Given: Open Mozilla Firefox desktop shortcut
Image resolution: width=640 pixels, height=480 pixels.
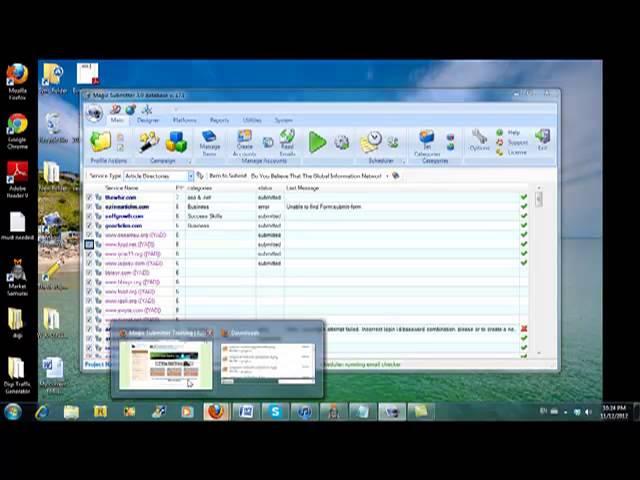Looking at the screenshot, I should coord(17,82).
